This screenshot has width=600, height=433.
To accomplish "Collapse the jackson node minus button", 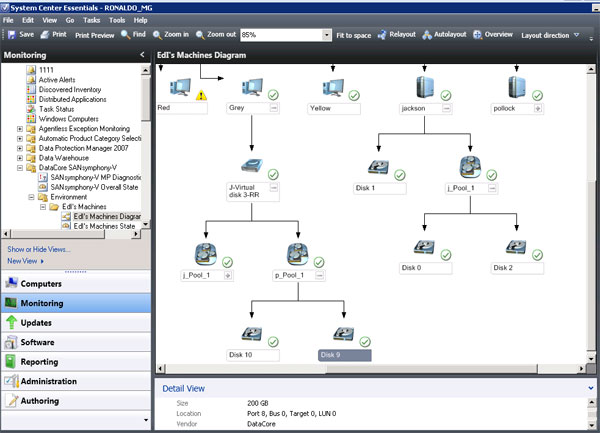I will point(446,109).
